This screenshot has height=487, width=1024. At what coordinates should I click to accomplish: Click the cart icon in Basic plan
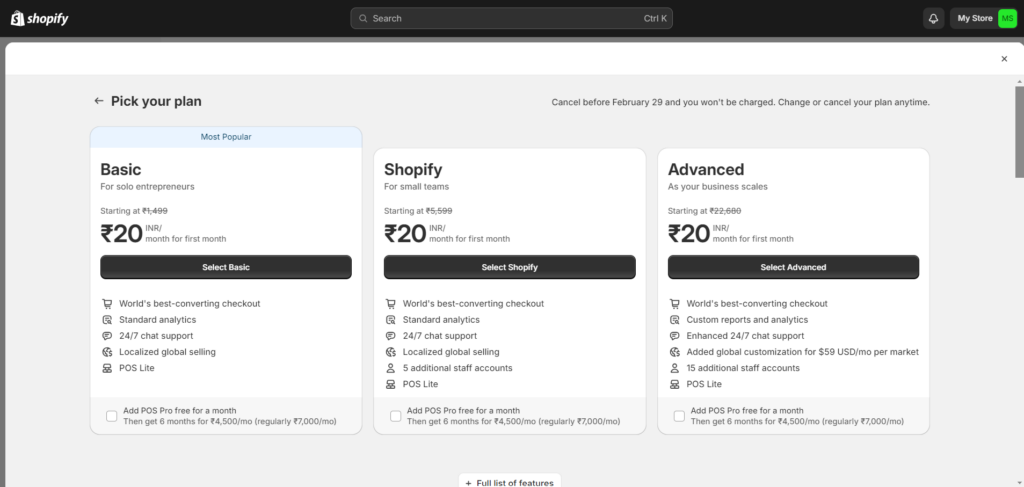(107, 304)
